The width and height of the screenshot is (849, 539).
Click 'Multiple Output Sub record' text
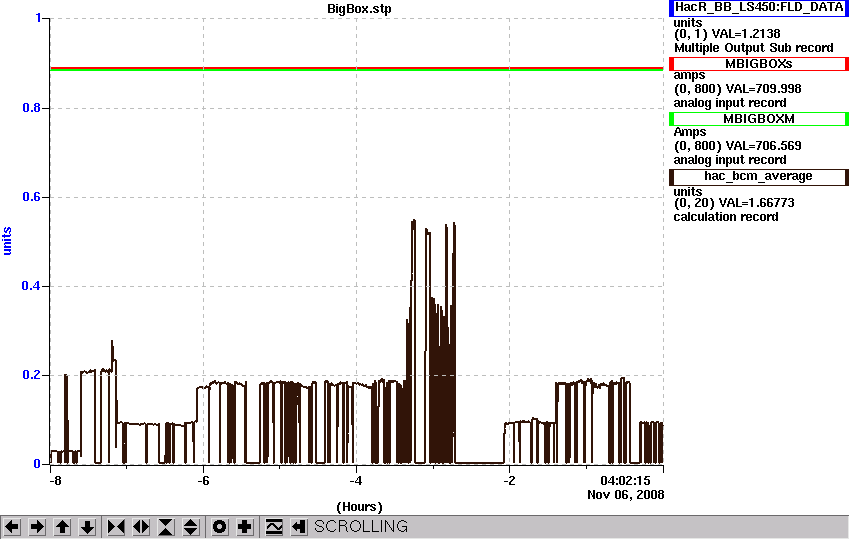point(754,48)
